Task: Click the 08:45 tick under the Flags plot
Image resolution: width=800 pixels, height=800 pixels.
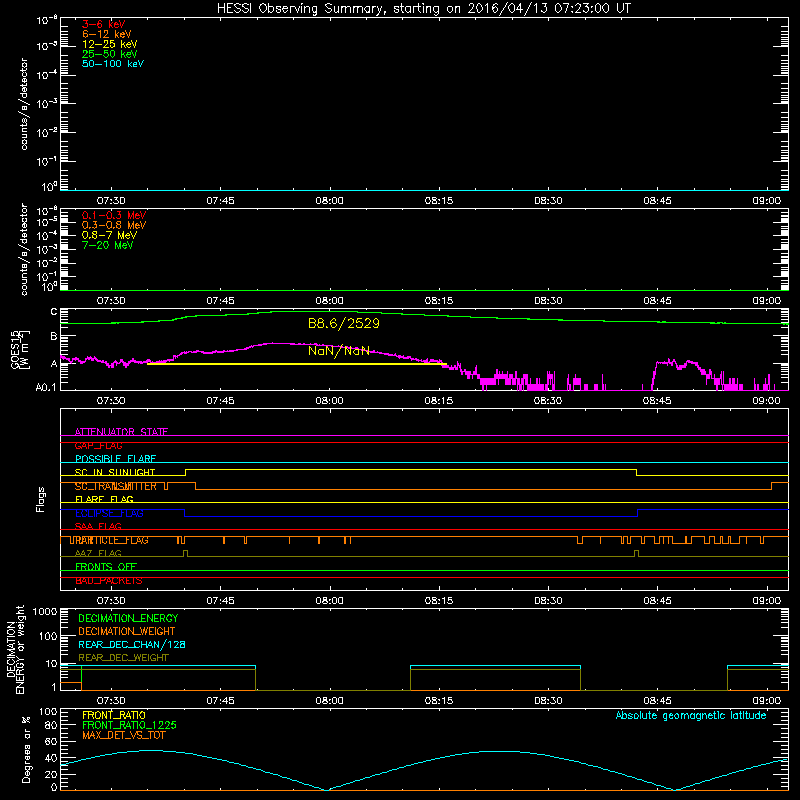Action: tap(657, 601)
